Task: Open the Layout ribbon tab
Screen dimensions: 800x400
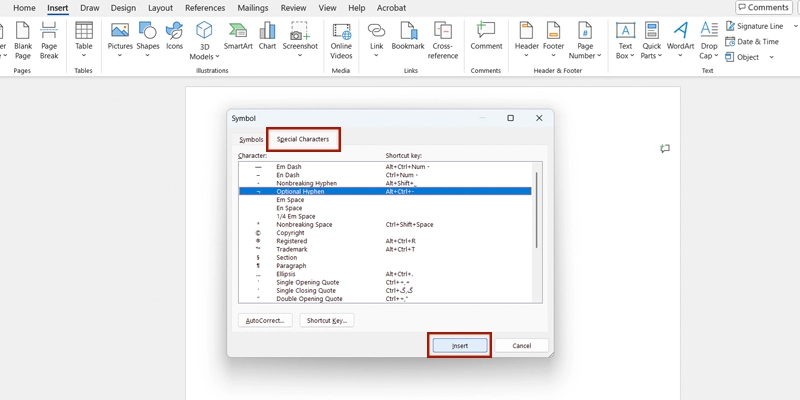Action: point(160,8)
